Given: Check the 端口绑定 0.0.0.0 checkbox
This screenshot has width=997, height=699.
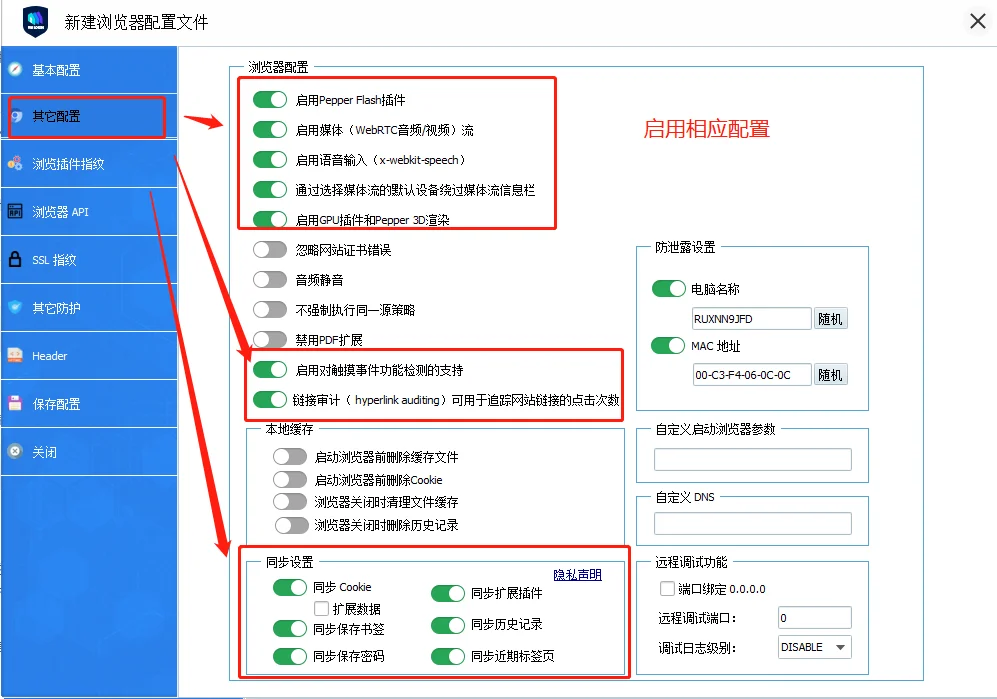Looking at the screenshot, I should point(668,589).
